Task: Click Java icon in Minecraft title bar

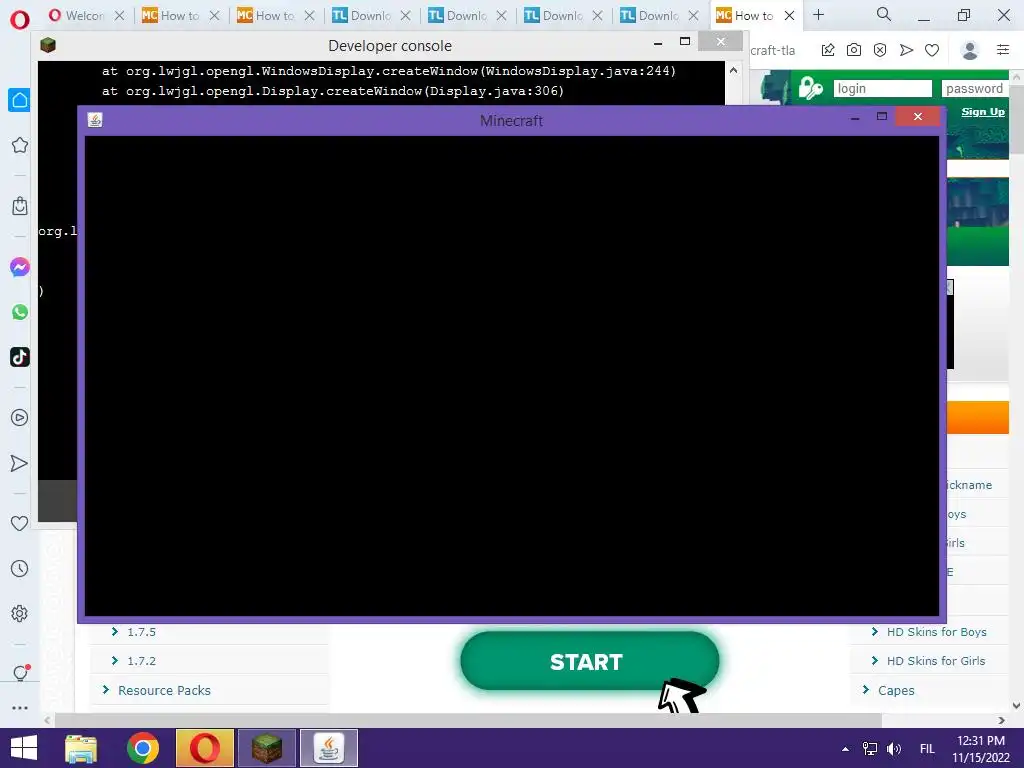Action: [x=95, y=120]
